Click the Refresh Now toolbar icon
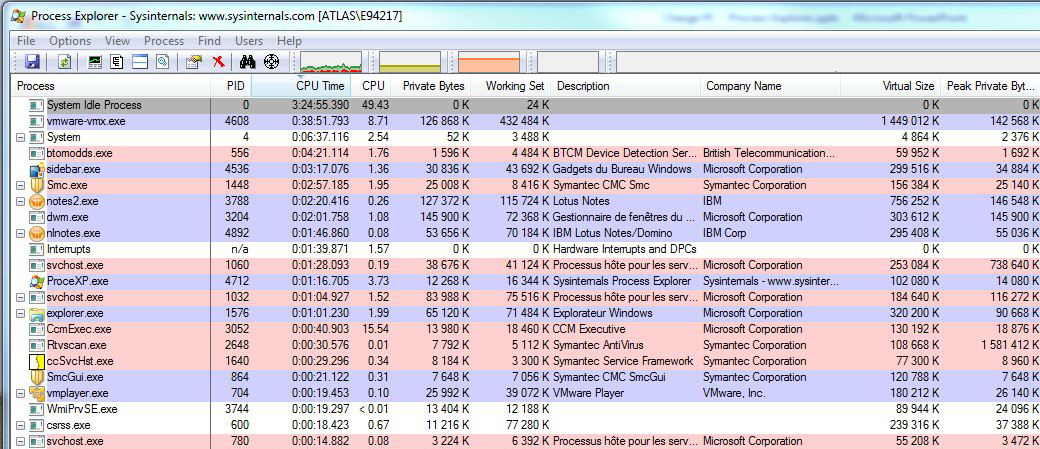Screen dimensions: 1040x449 tap(64, 62)
